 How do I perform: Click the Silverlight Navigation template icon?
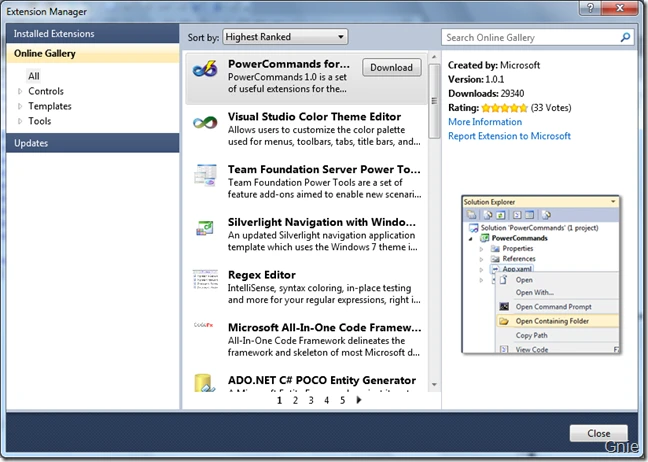click(x=205, y=228)
